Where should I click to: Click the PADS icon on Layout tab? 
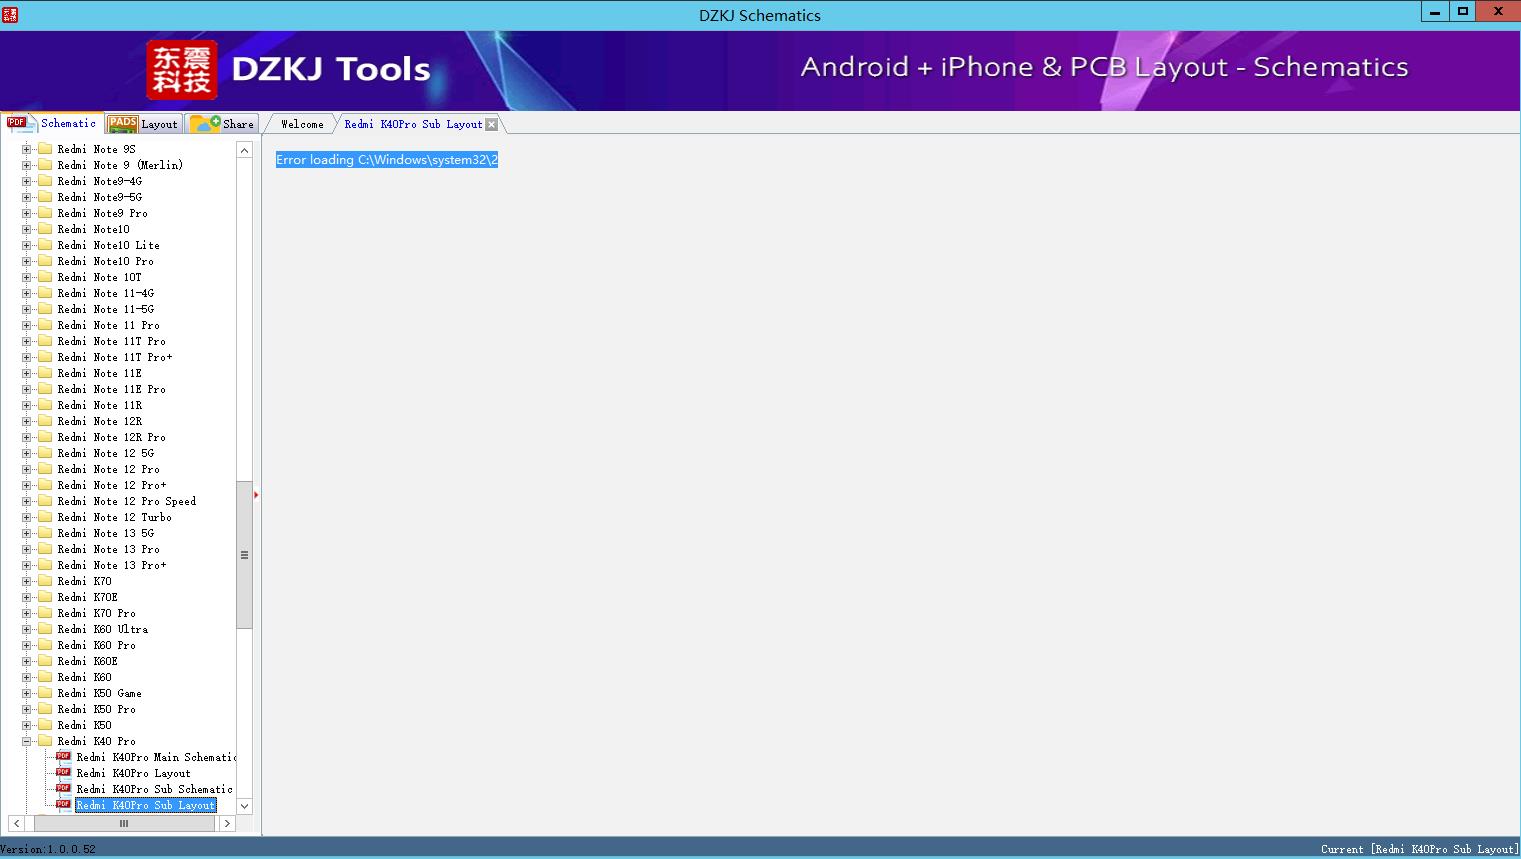pos(123,124)
